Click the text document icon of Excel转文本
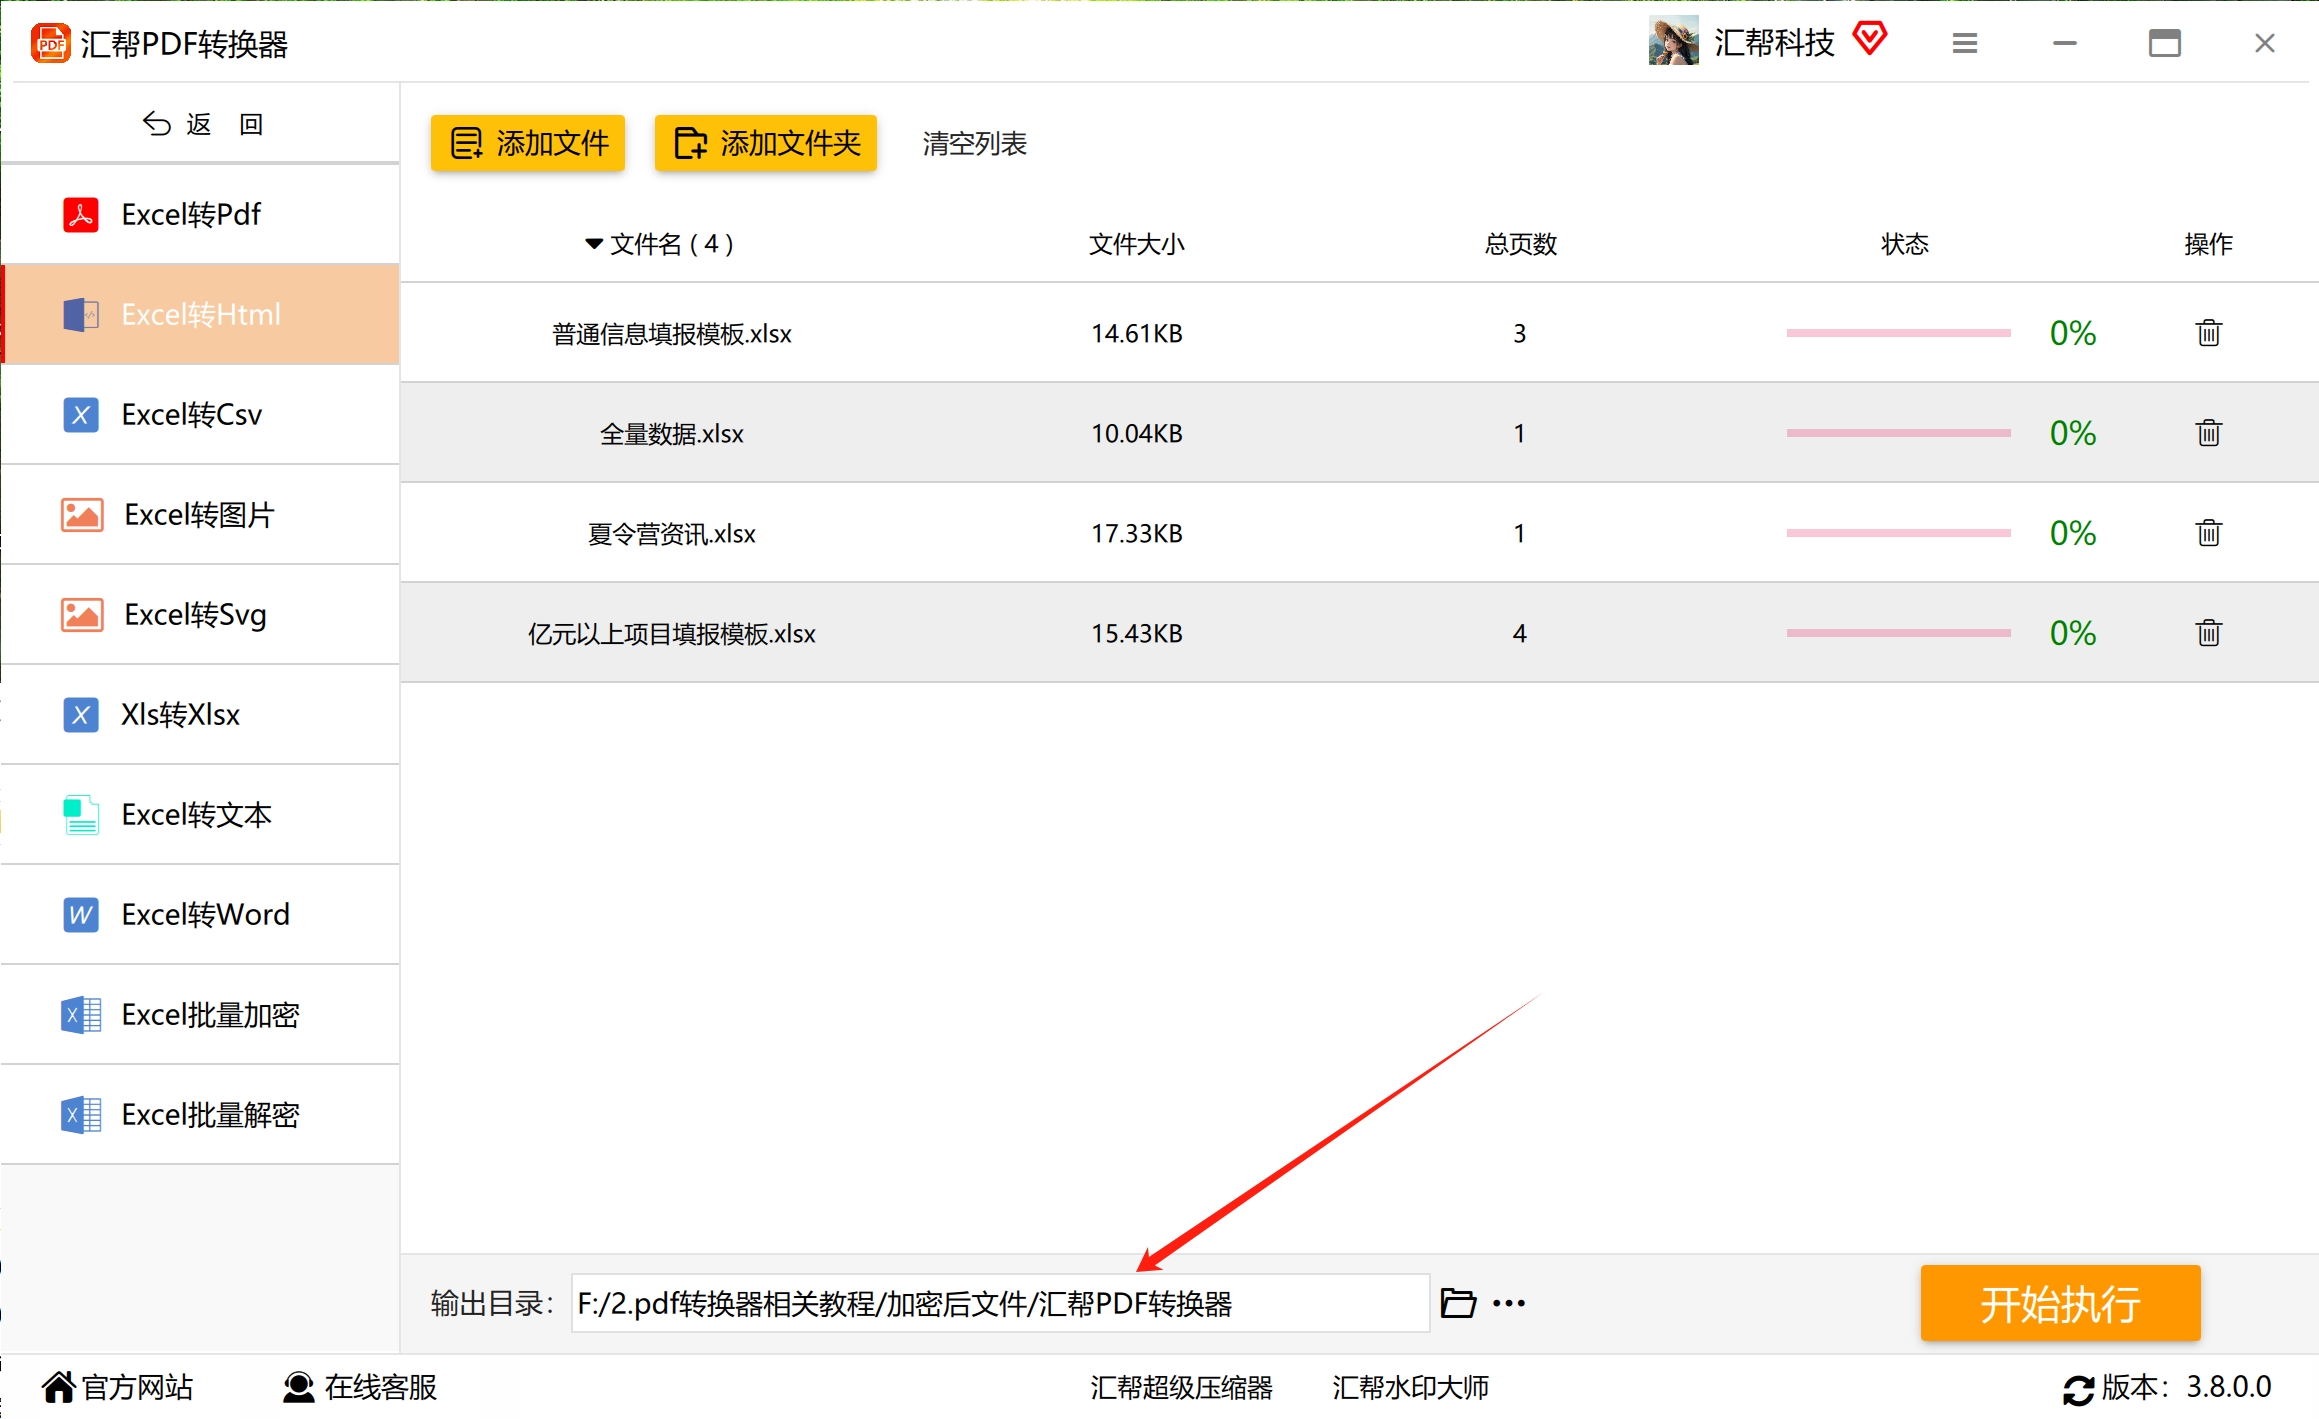 click(81, 815)
